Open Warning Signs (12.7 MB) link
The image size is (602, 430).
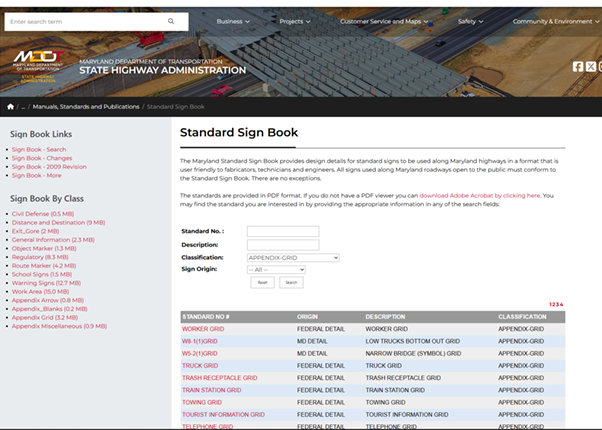[x=46, y=283]
